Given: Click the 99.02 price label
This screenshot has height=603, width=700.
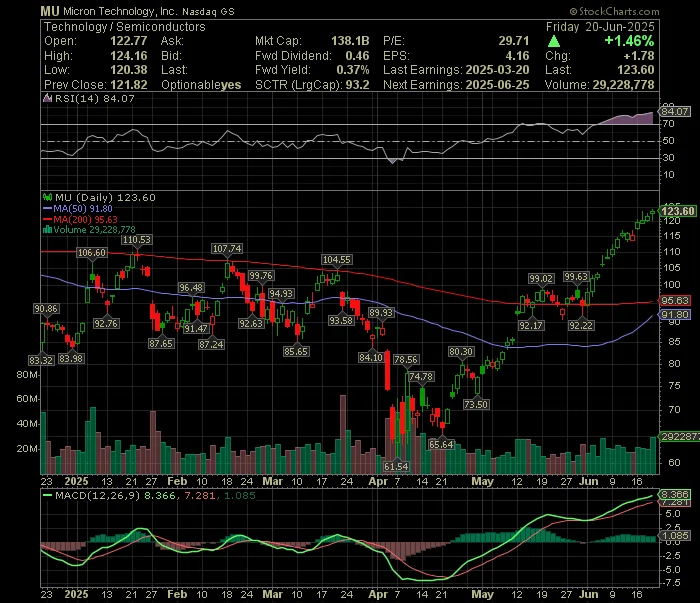Looking at the screenshot, I should pos(541,279).
